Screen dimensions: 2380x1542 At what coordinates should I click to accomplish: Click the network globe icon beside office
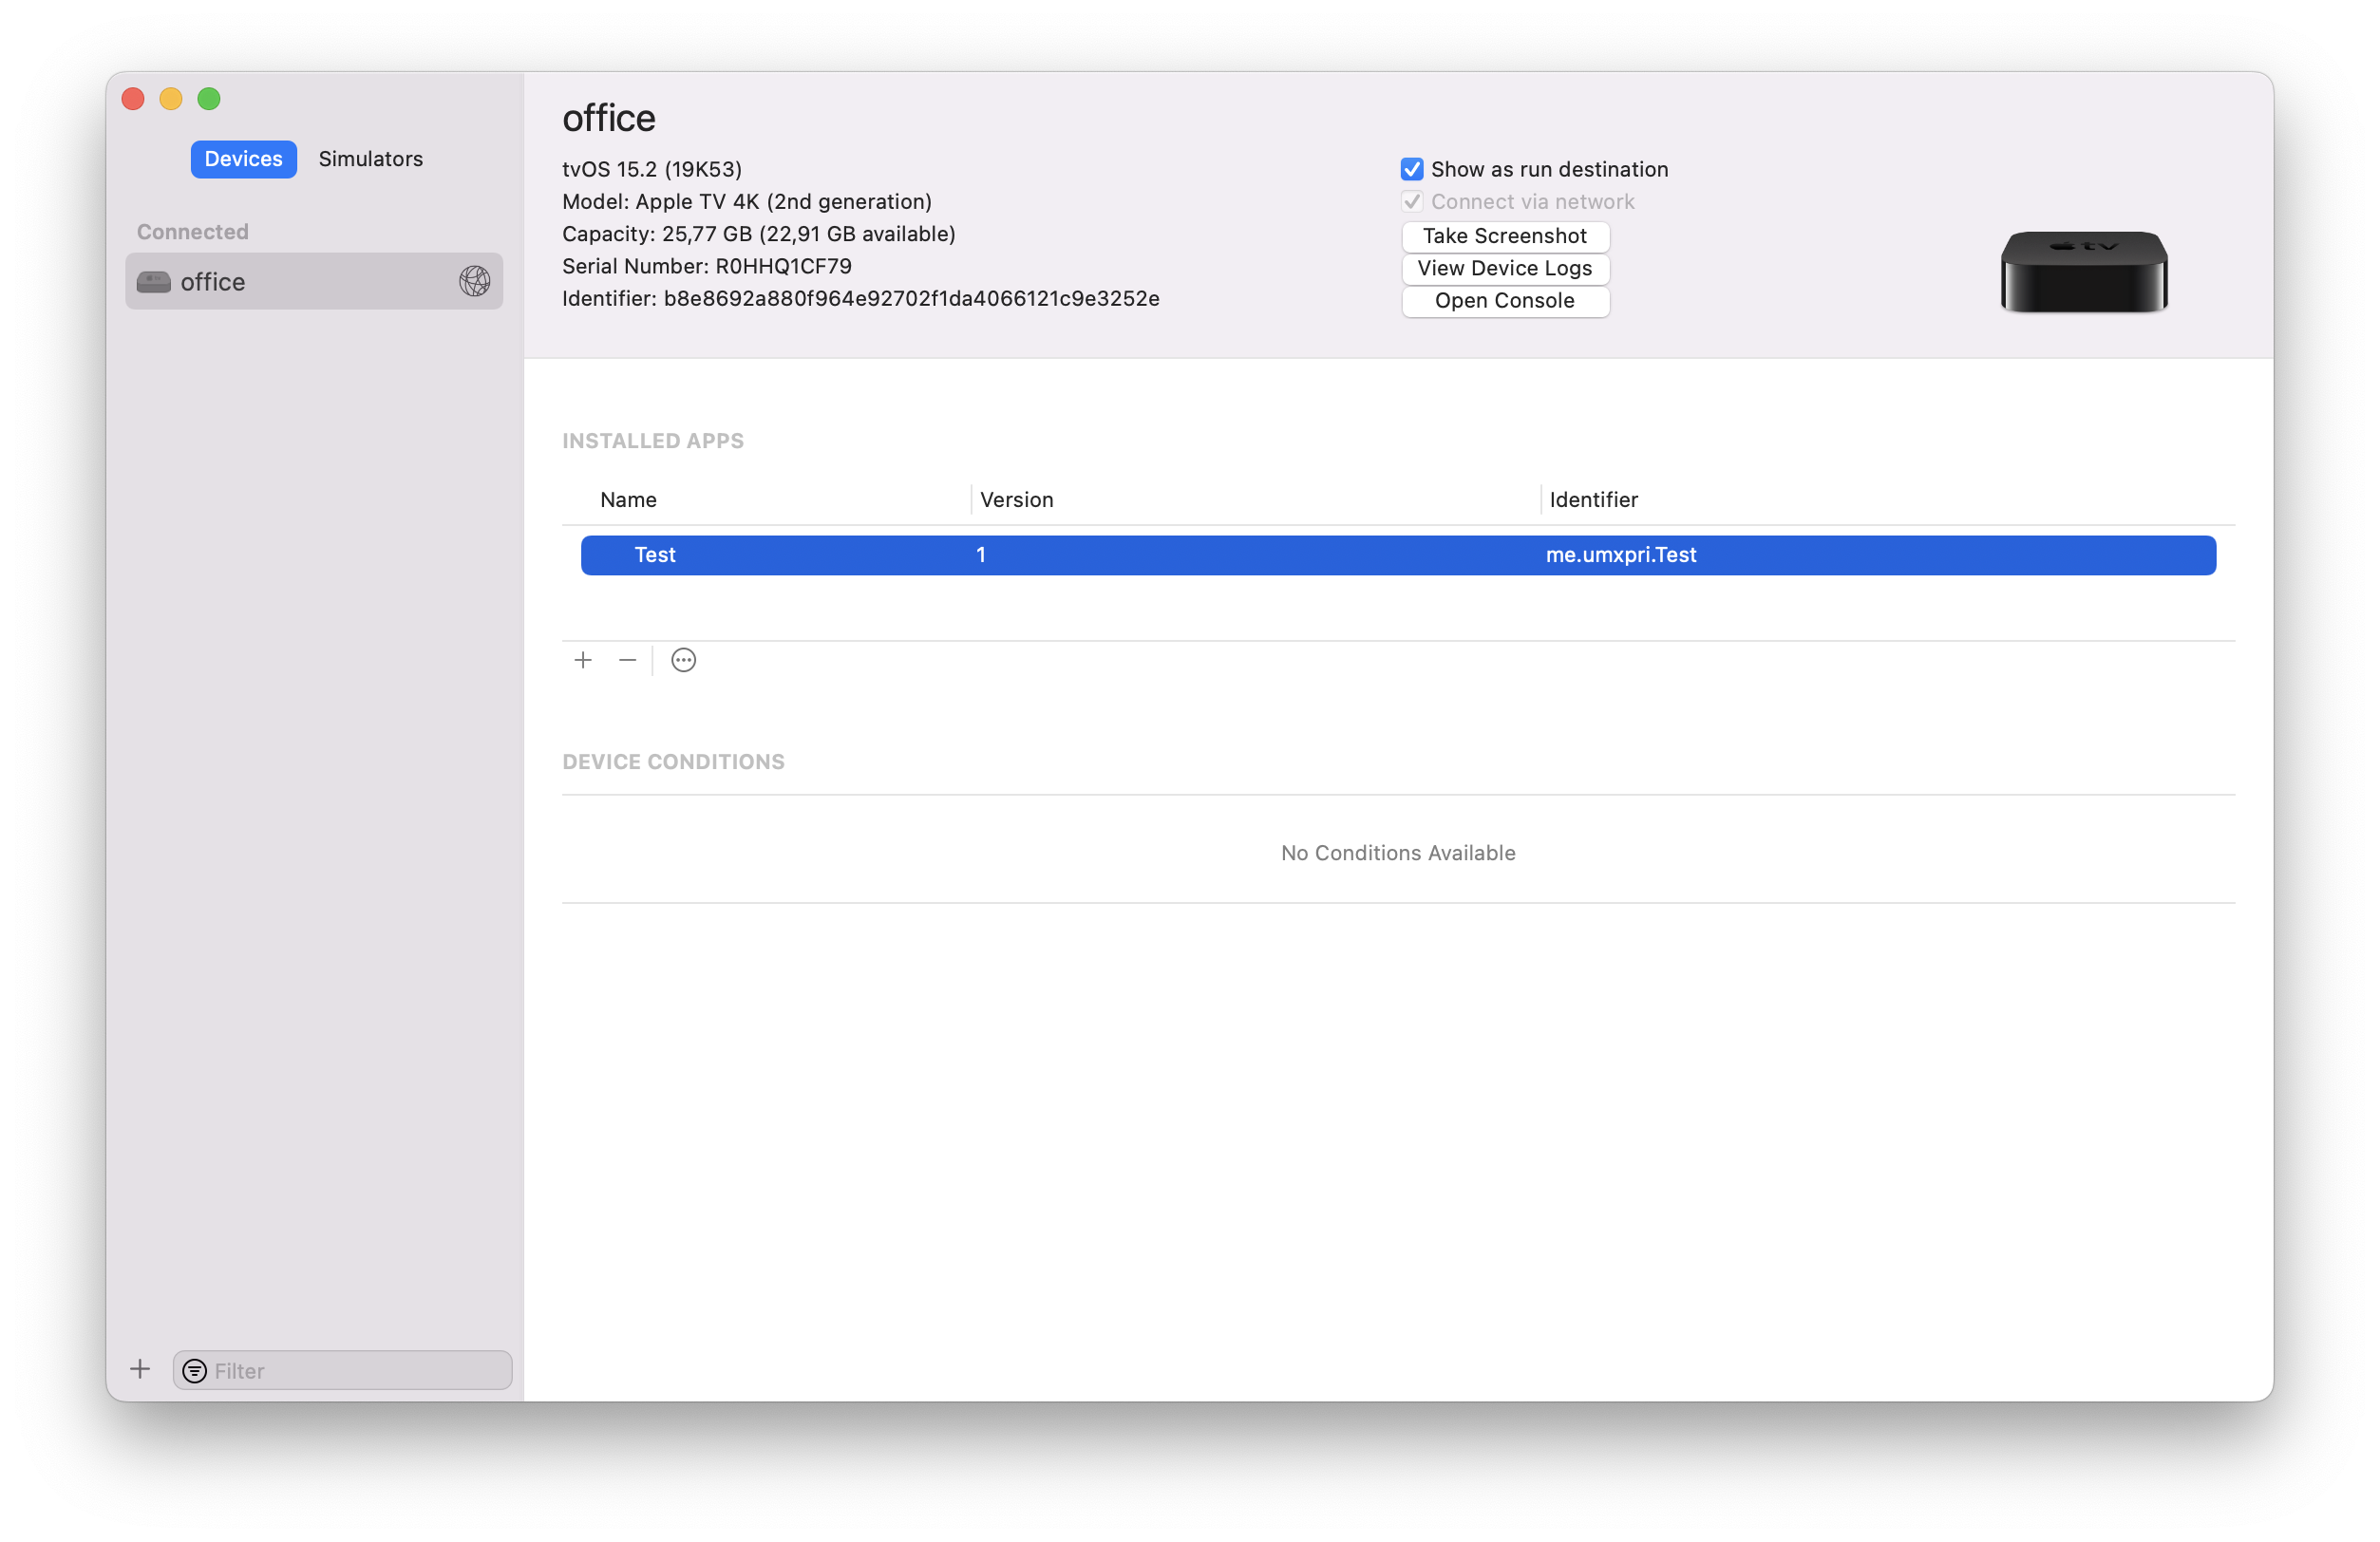[x=475, y=282]
